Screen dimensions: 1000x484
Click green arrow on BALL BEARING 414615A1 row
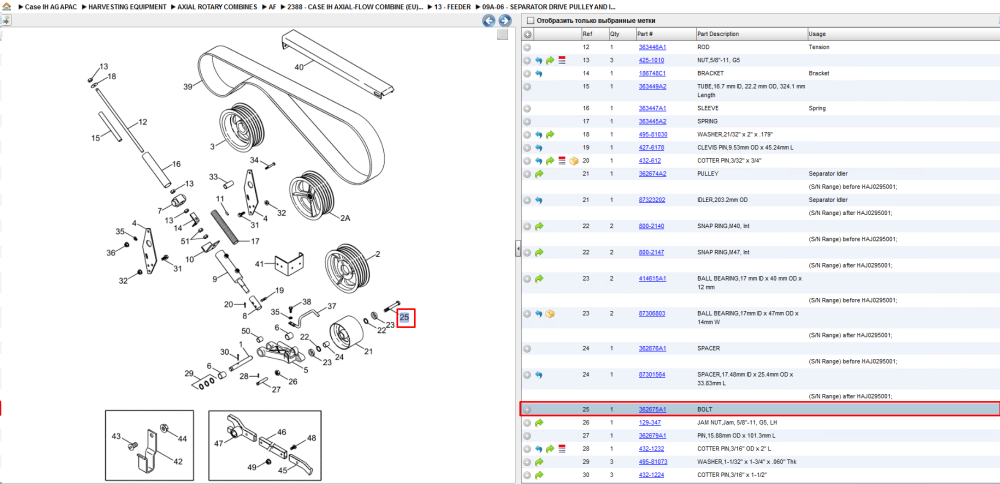(539, 279)
